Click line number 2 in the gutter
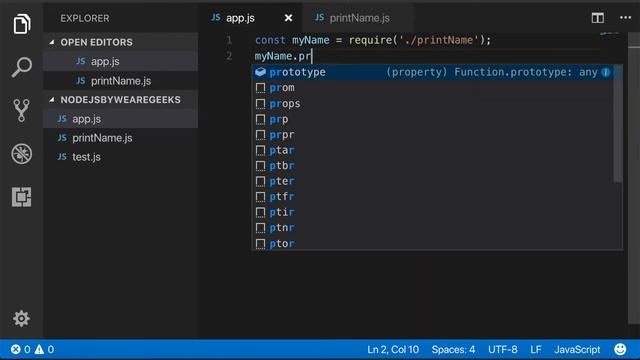 click(229, 56)
